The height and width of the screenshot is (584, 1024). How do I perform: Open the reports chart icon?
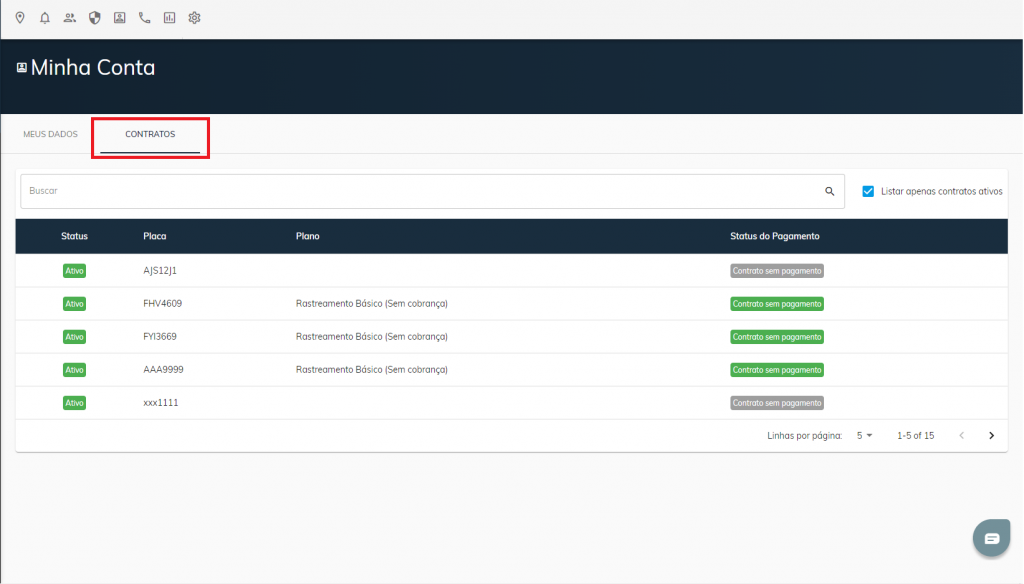point(169,18)
